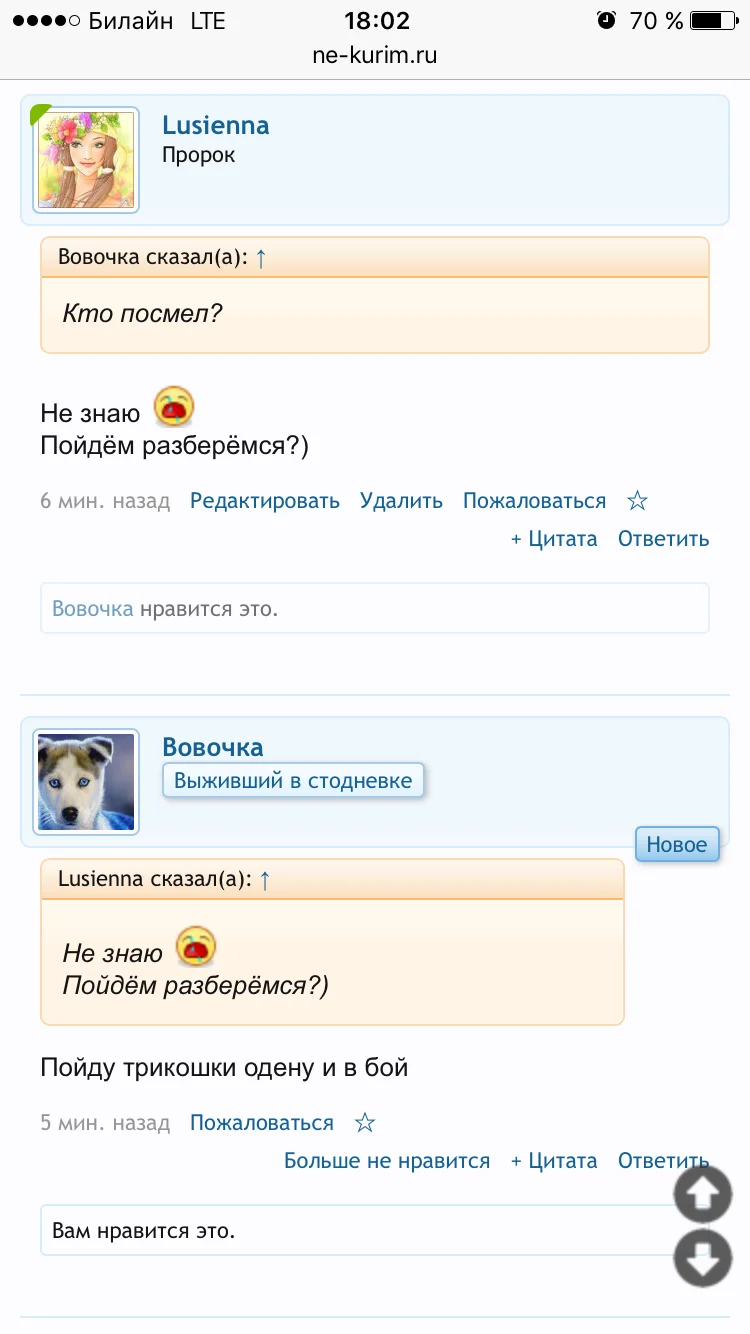This screenshot has height=1334, width=750.
Task: Jump to the original post via the arrow after 'Вовочка сказал(а):'
Action: point(261,258)
